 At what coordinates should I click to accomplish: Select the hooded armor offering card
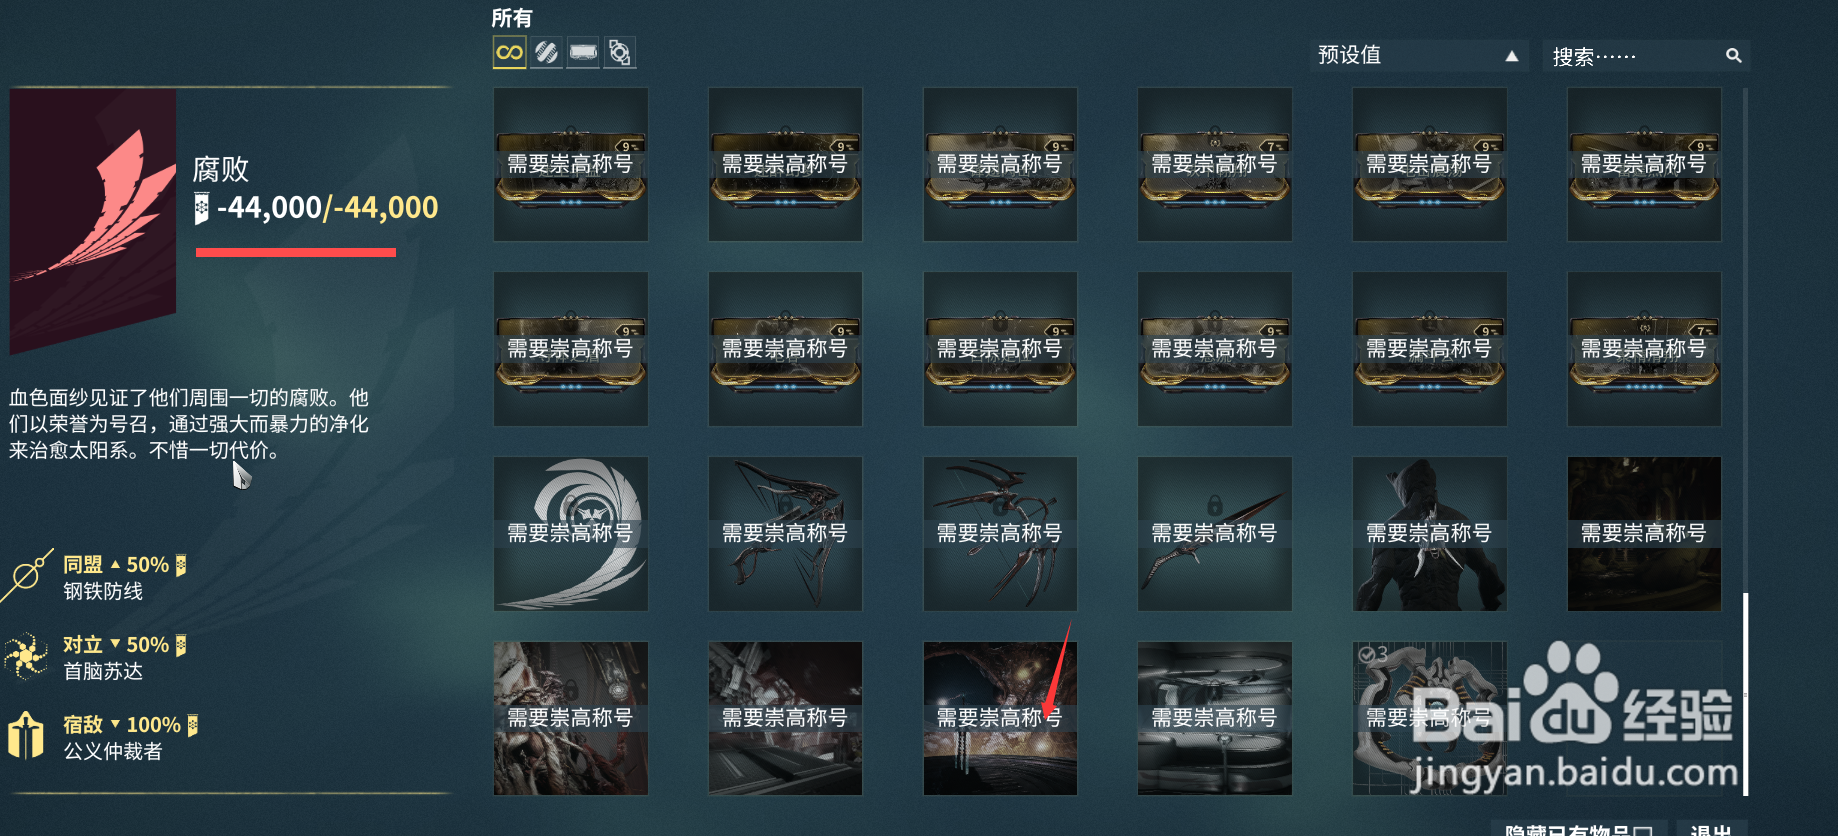(1430, 534)
